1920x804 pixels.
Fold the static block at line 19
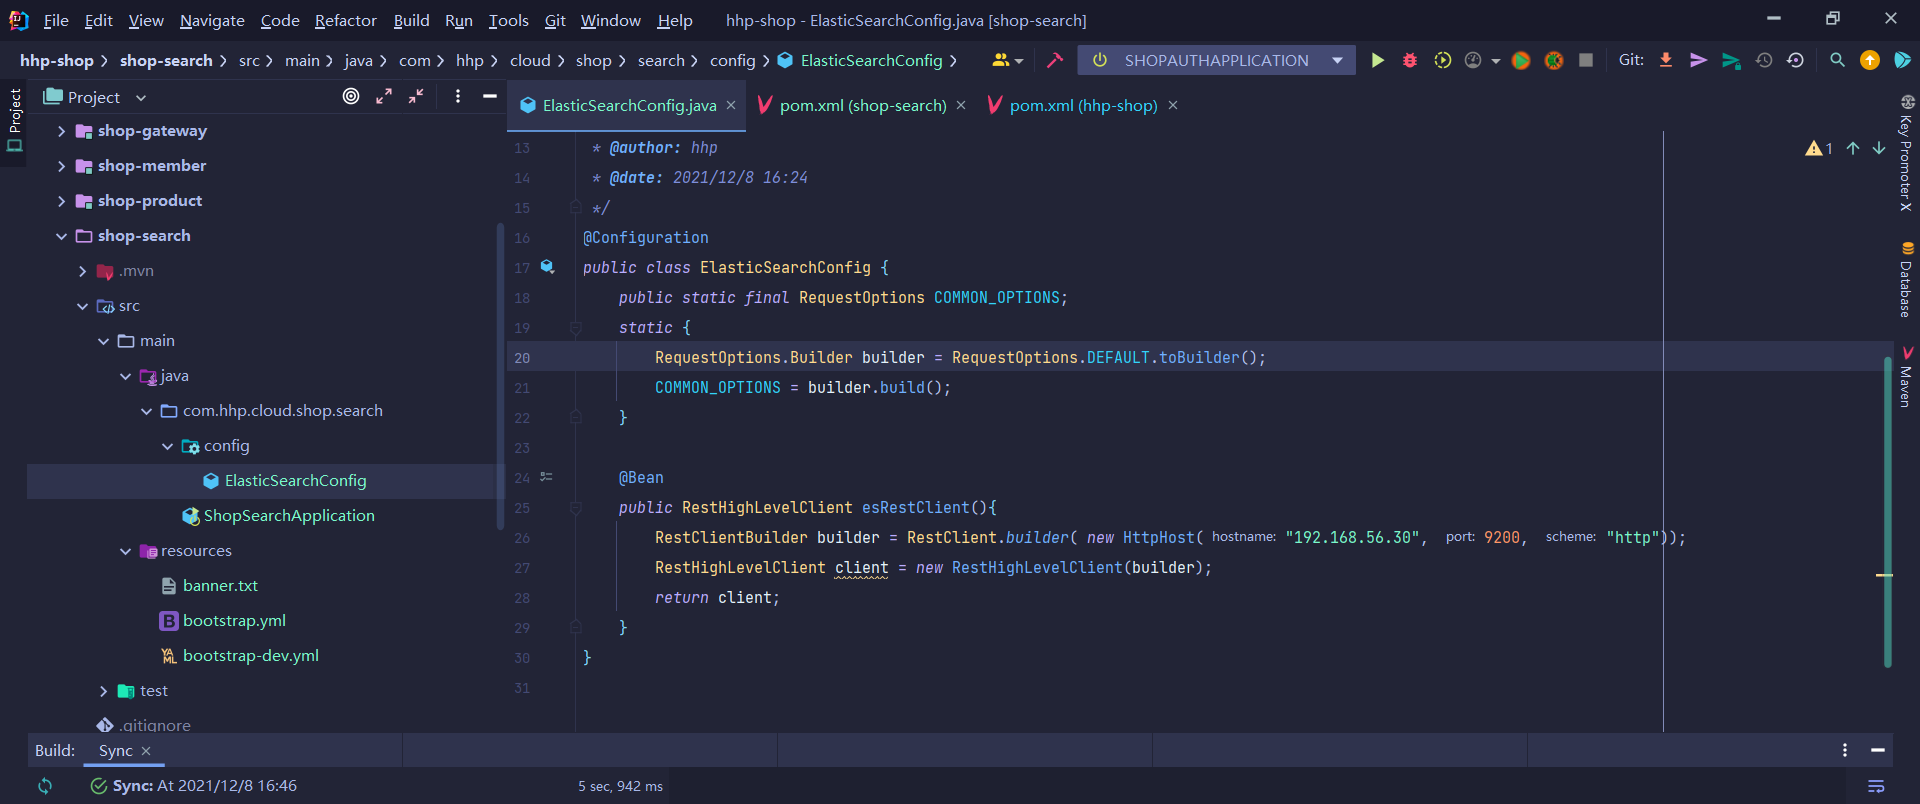click(x=575, y=327)
